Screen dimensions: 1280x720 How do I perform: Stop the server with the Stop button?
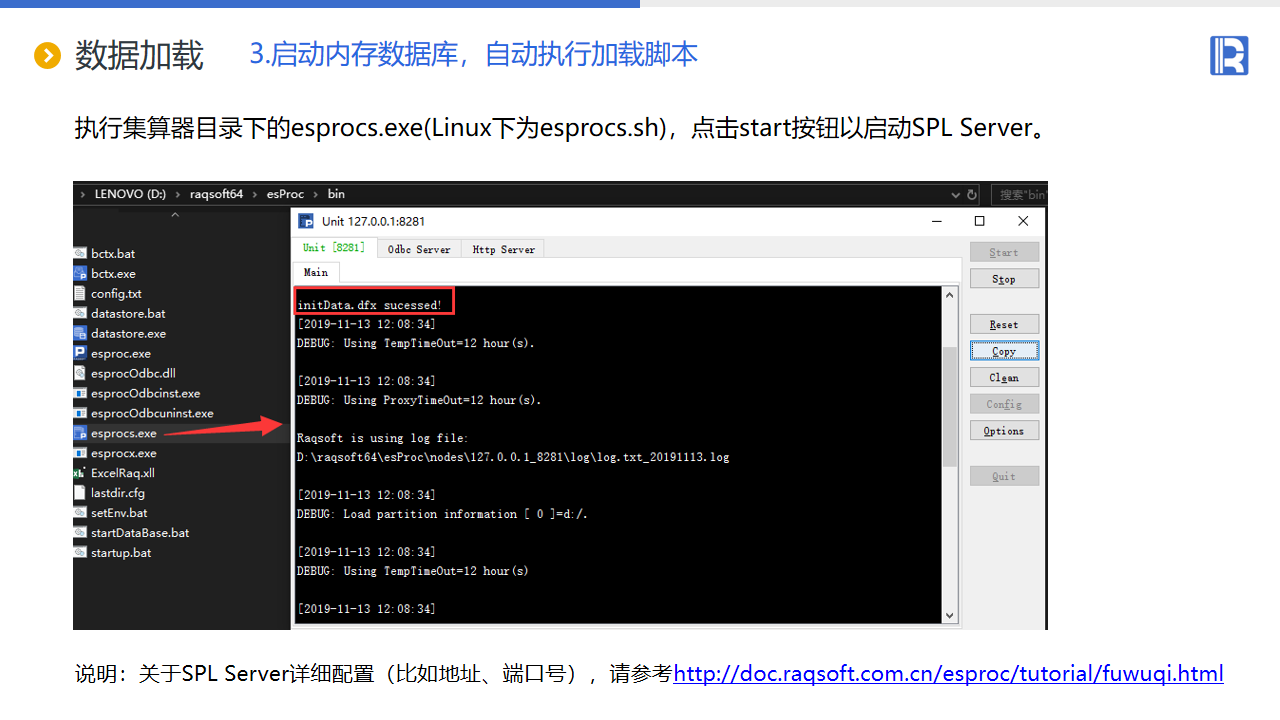[1004, 278]
